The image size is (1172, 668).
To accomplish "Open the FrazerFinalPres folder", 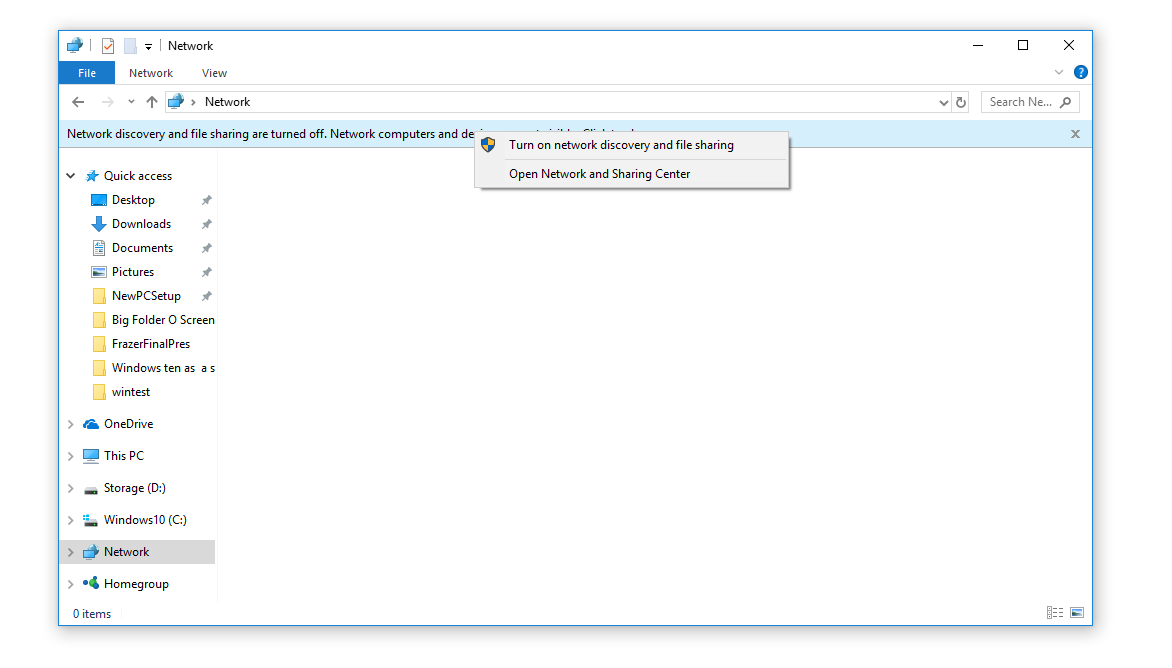I will point(150,343).
